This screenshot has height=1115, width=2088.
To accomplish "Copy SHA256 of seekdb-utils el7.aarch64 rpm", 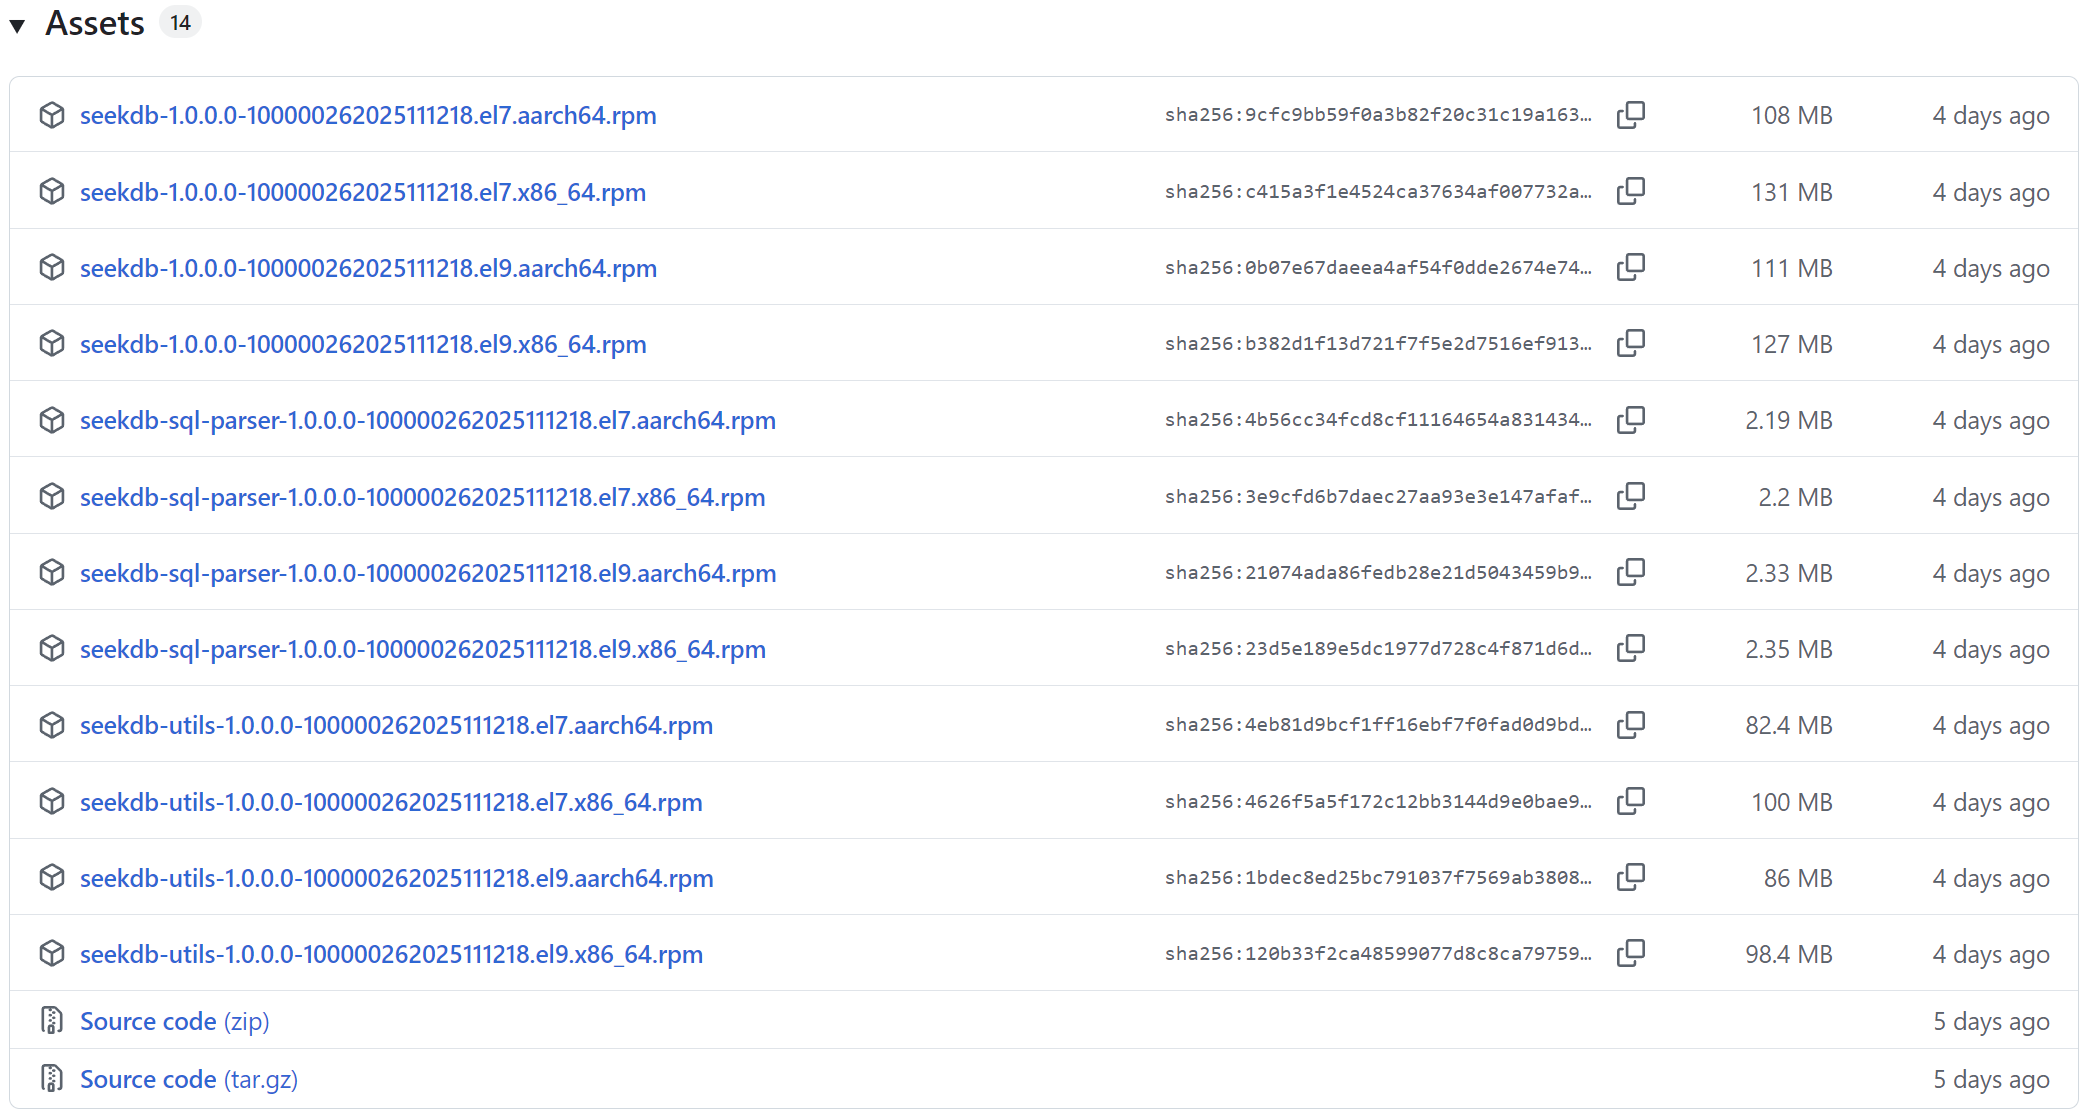I will tap(1630, 725).
